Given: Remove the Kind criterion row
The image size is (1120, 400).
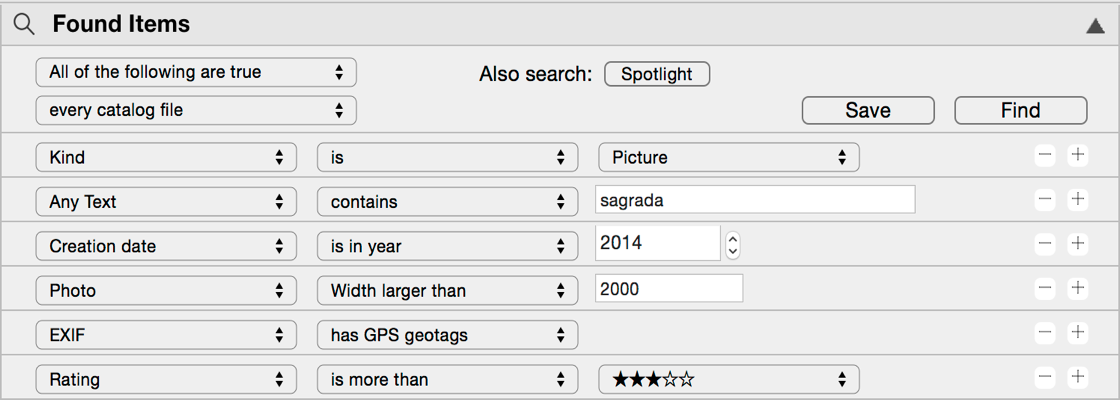Looking at the screenshot, I should click(x=1045, y=155).
